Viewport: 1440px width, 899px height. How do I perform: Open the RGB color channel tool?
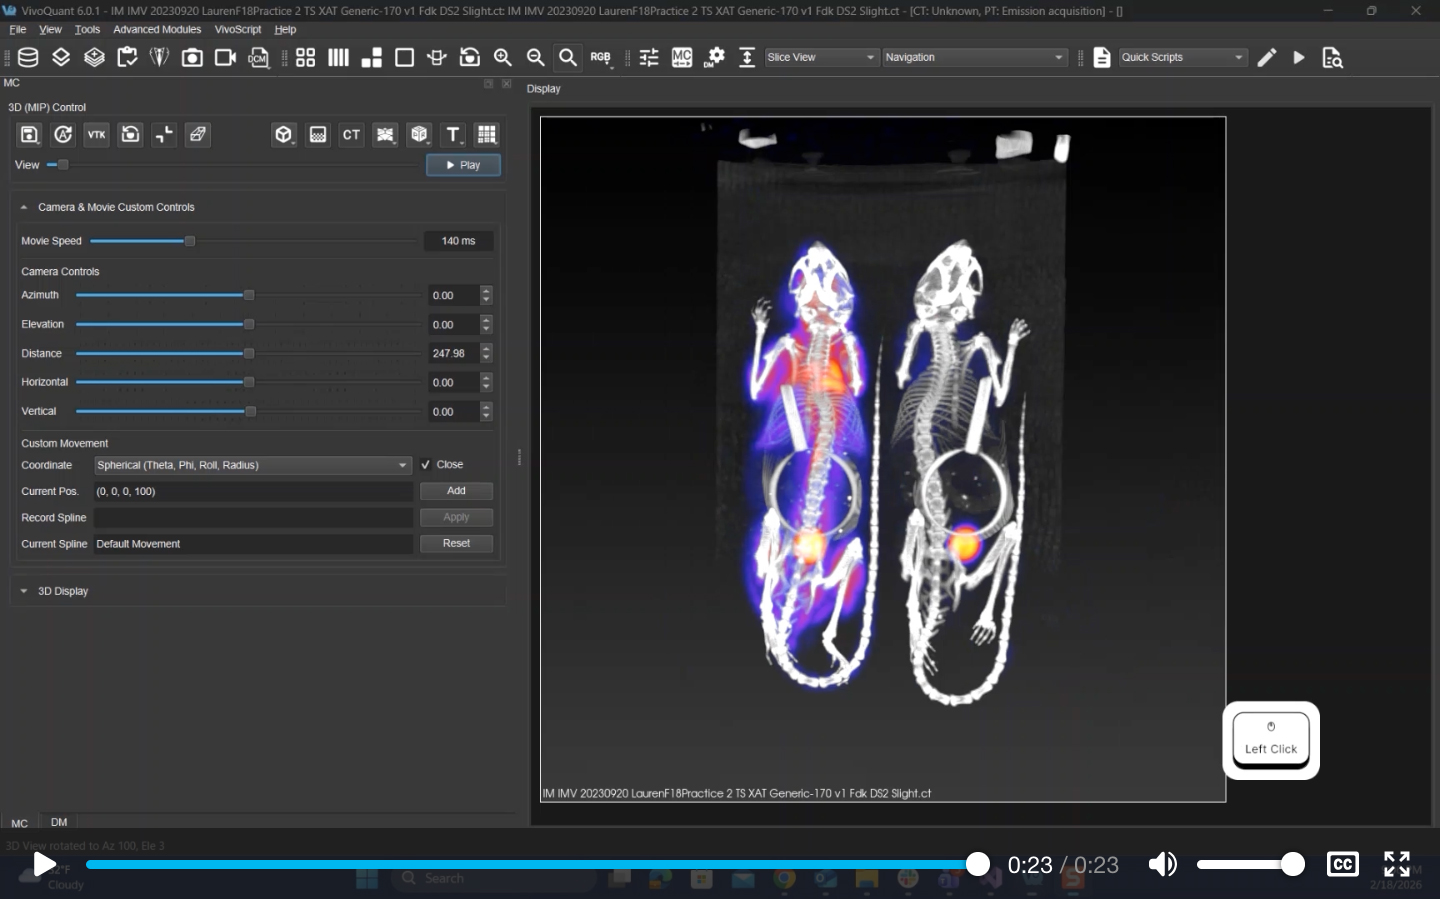click(x=600, y=58)
